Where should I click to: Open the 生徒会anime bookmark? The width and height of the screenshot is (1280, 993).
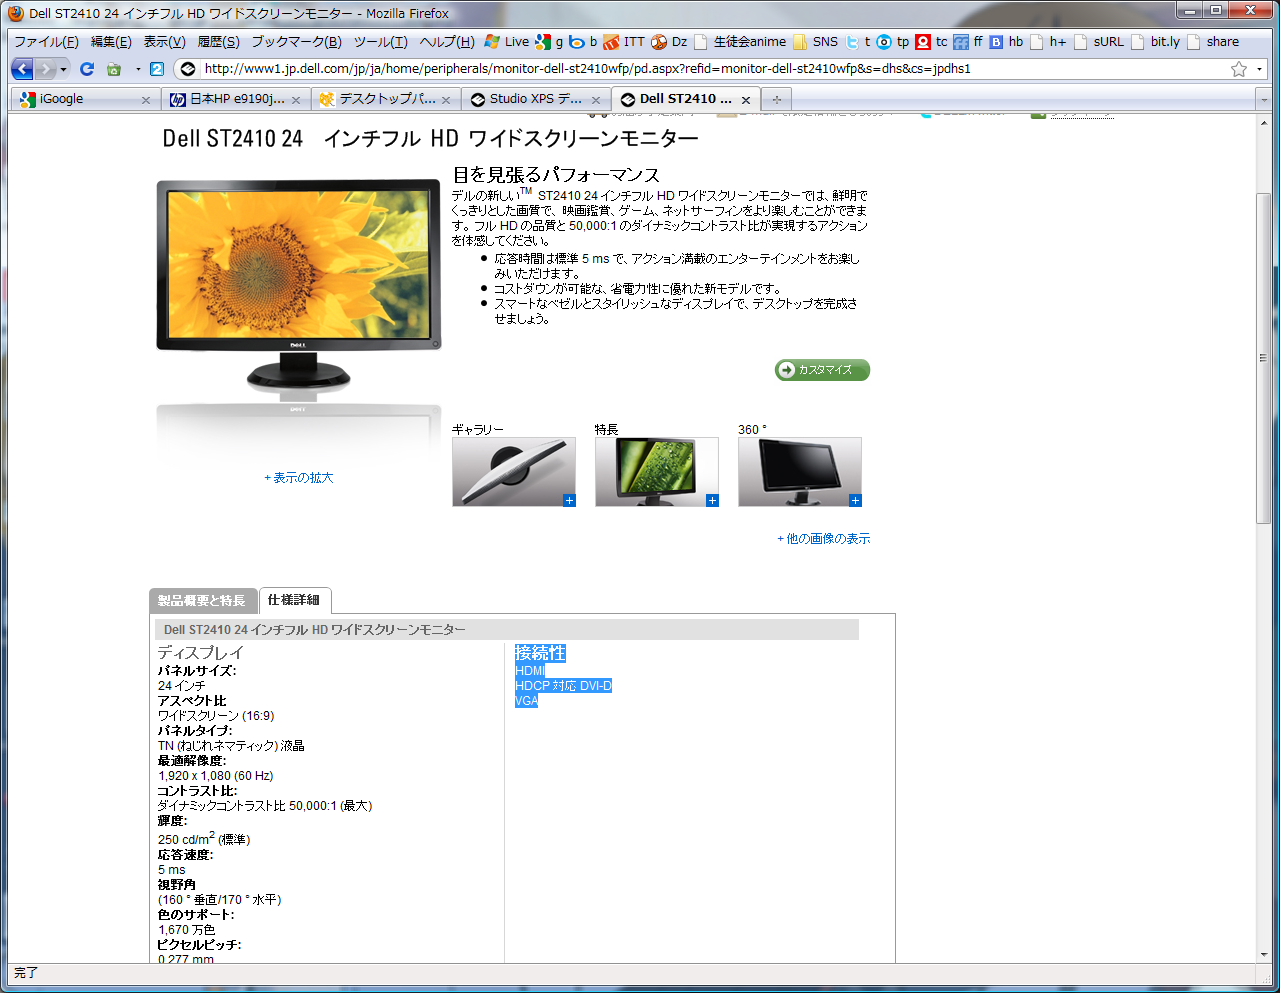point(740,42)
